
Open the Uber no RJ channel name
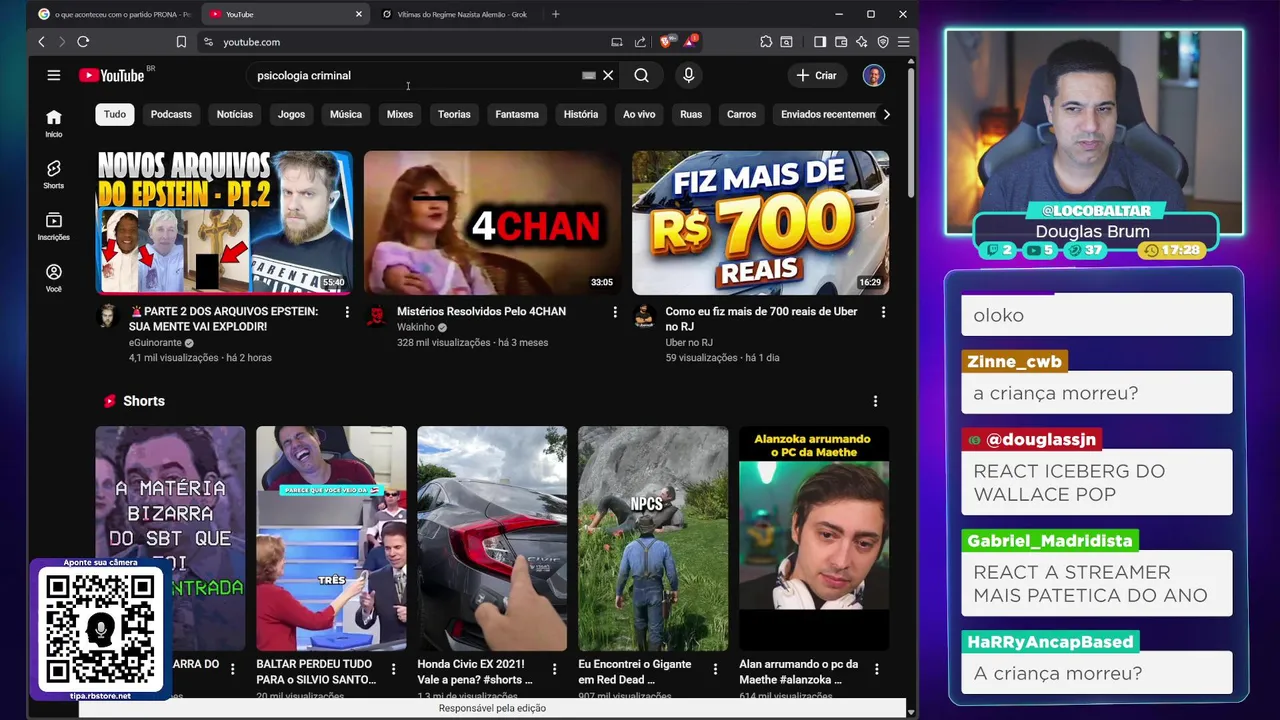tap(689, 342)
